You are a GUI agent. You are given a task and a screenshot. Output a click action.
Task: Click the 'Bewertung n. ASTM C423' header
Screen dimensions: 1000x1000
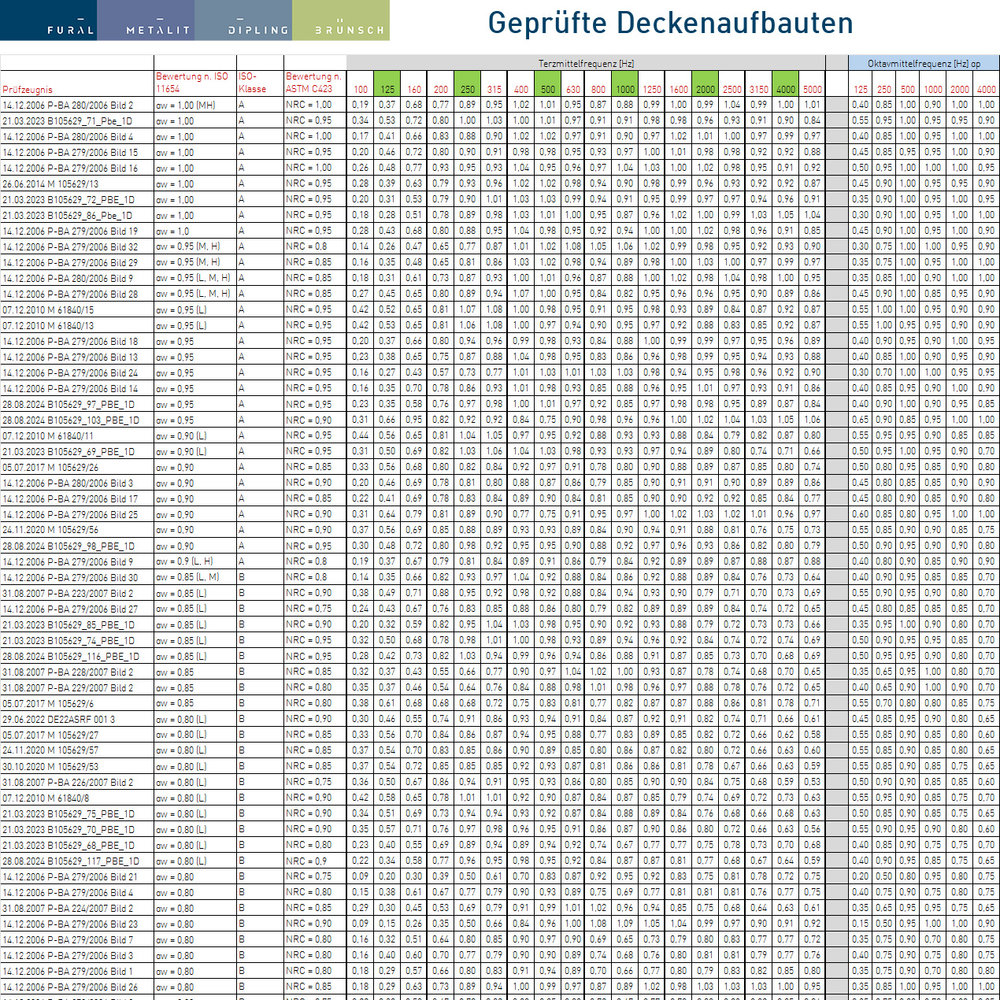pos(314,83)
